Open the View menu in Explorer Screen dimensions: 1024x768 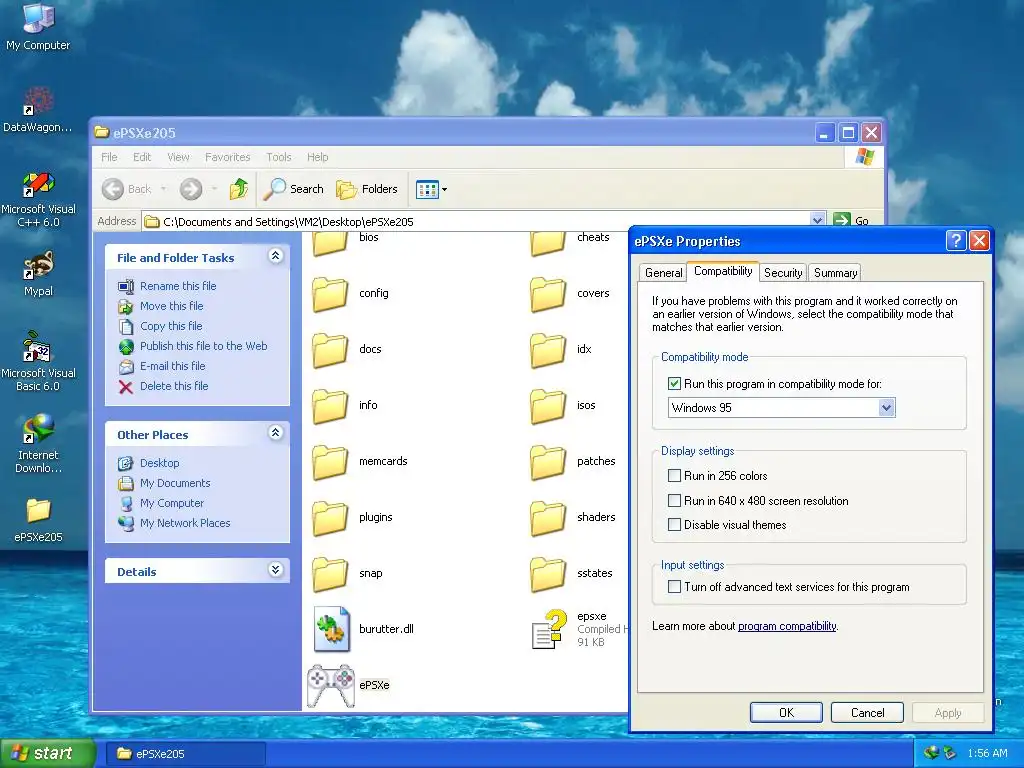click(x=178, y=157)
